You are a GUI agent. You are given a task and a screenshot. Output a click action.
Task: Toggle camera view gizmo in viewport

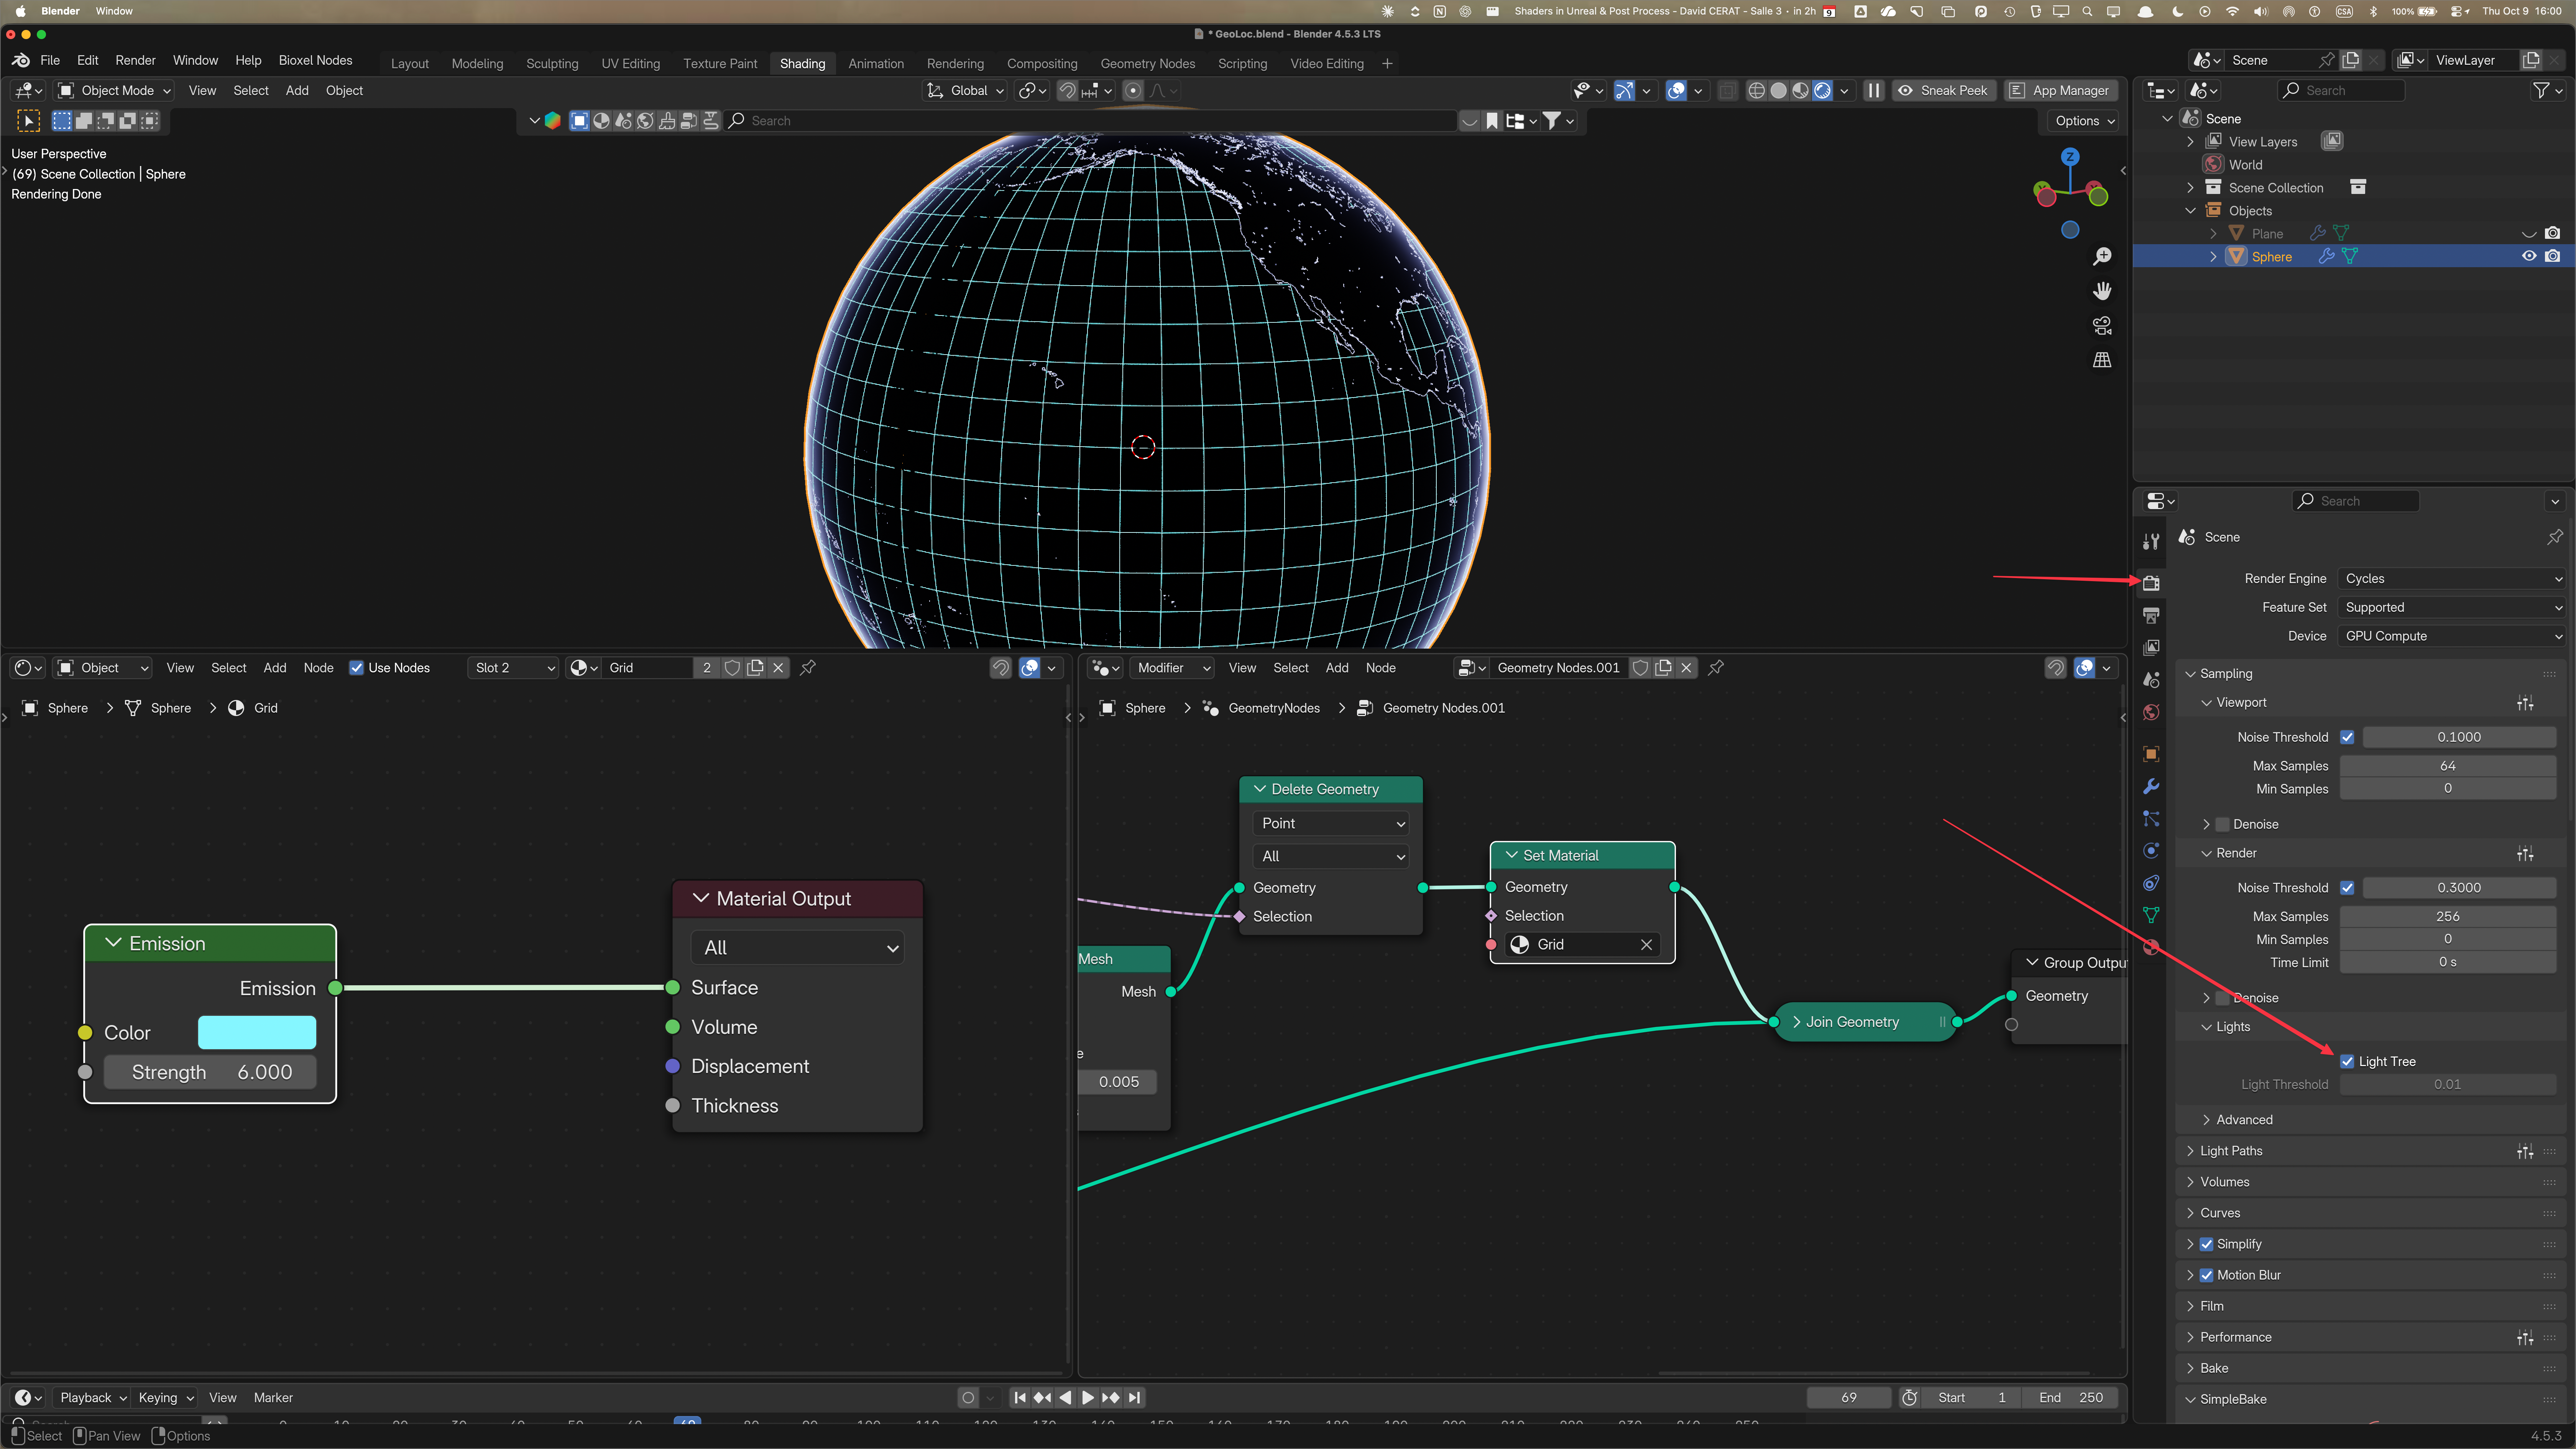2102,325
